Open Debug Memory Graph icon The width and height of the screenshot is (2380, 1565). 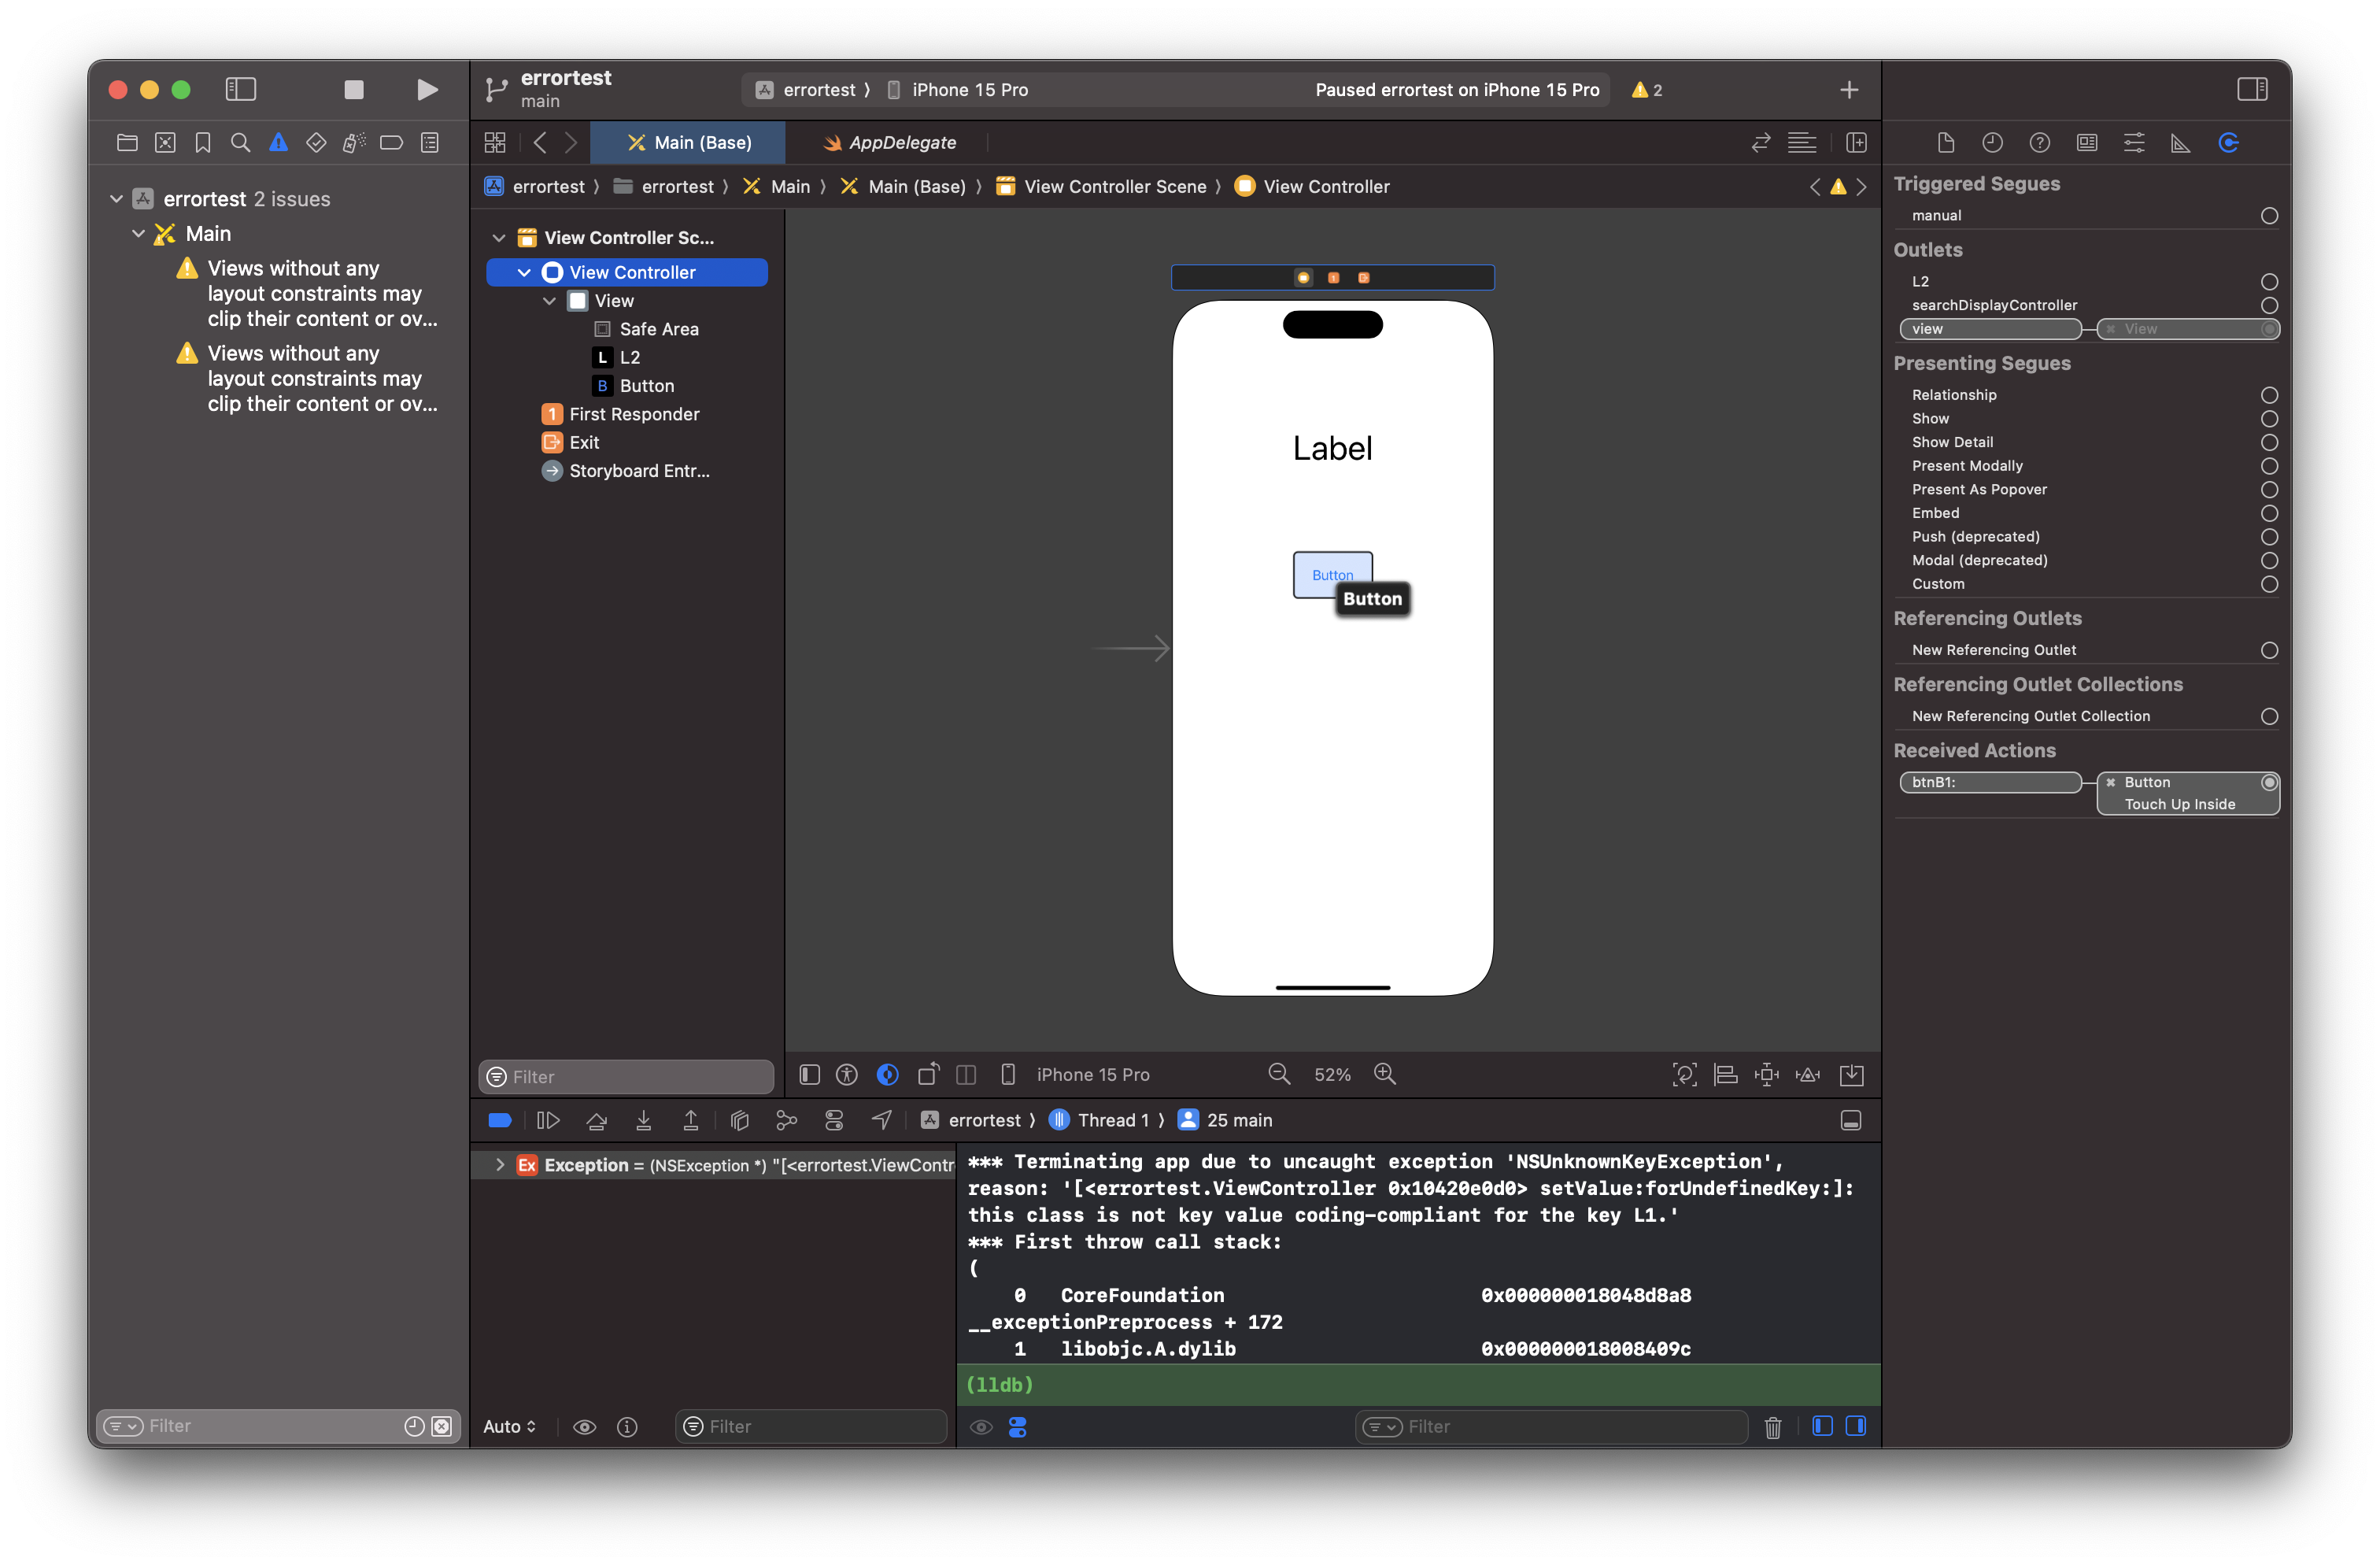coord(787,1120)
